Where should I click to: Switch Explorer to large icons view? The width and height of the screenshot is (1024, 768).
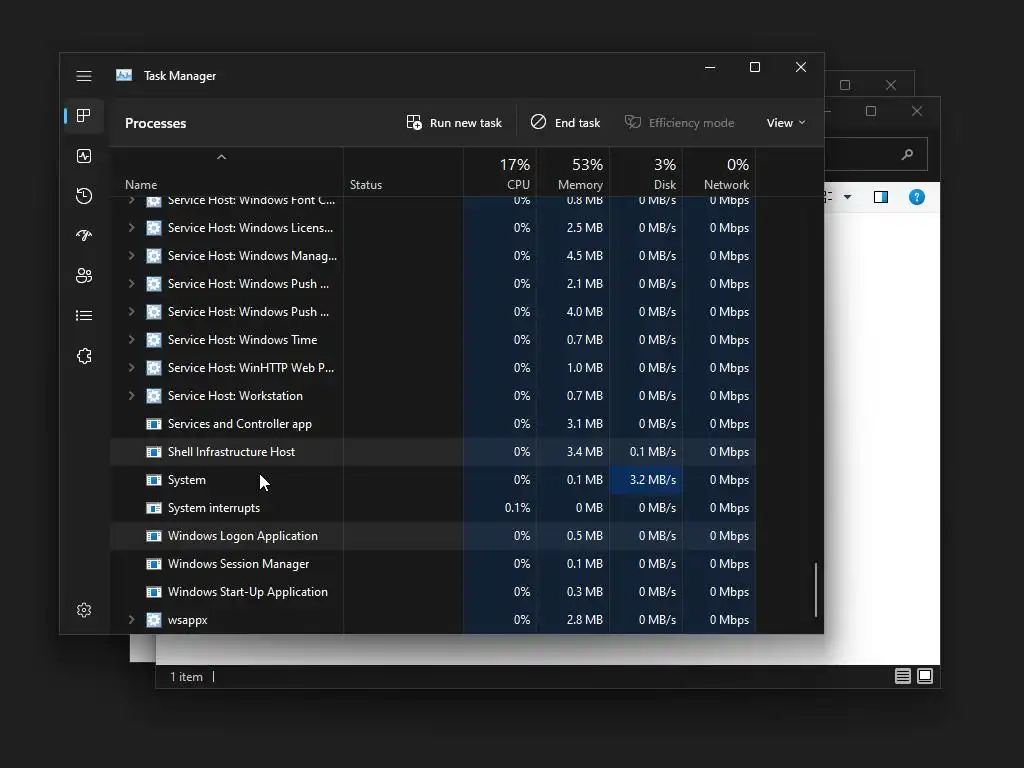pyautogui.click(x=925, y=677)
